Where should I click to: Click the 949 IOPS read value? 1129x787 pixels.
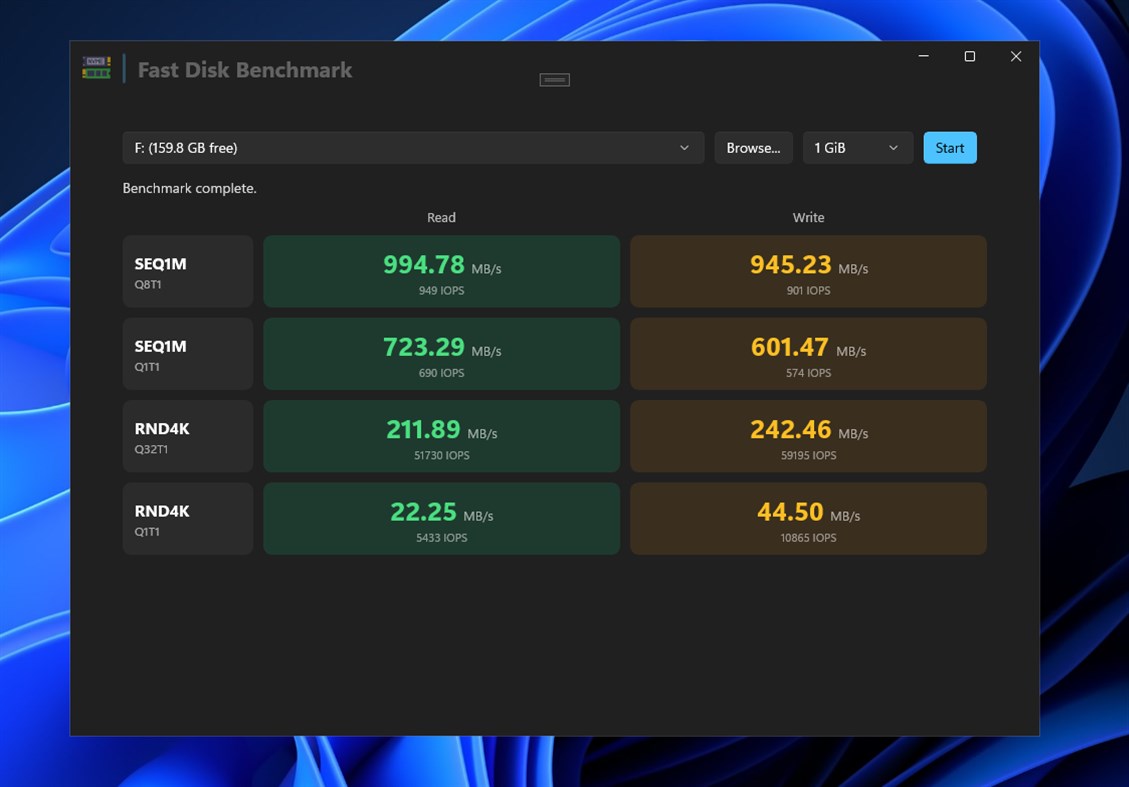coord(441,290)
